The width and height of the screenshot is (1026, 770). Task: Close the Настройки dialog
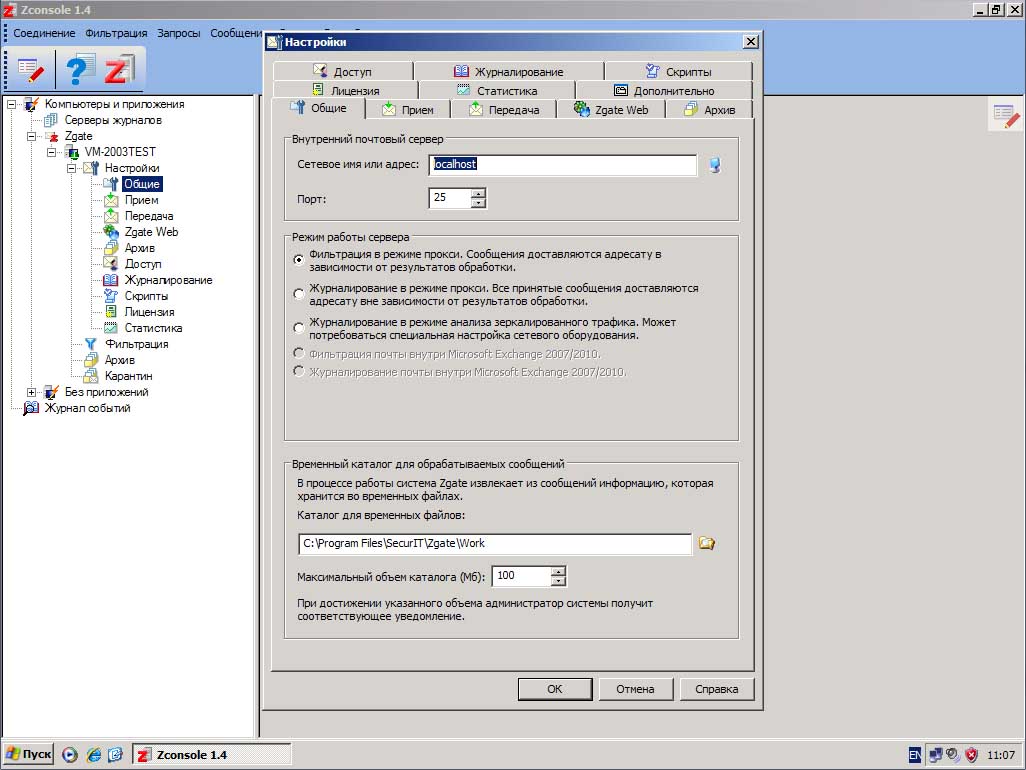(x=751, y=42)
